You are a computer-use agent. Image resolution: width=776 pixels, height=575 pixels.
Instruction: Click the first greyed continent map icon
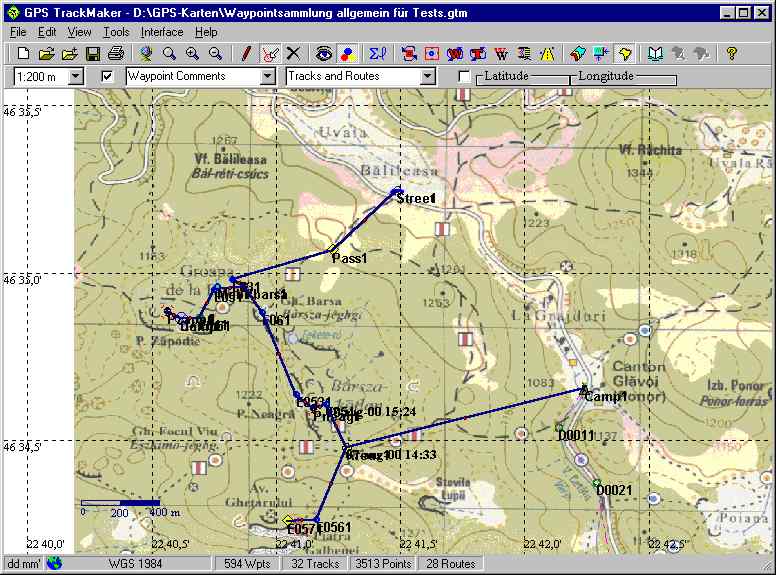[x=679, y=53]
